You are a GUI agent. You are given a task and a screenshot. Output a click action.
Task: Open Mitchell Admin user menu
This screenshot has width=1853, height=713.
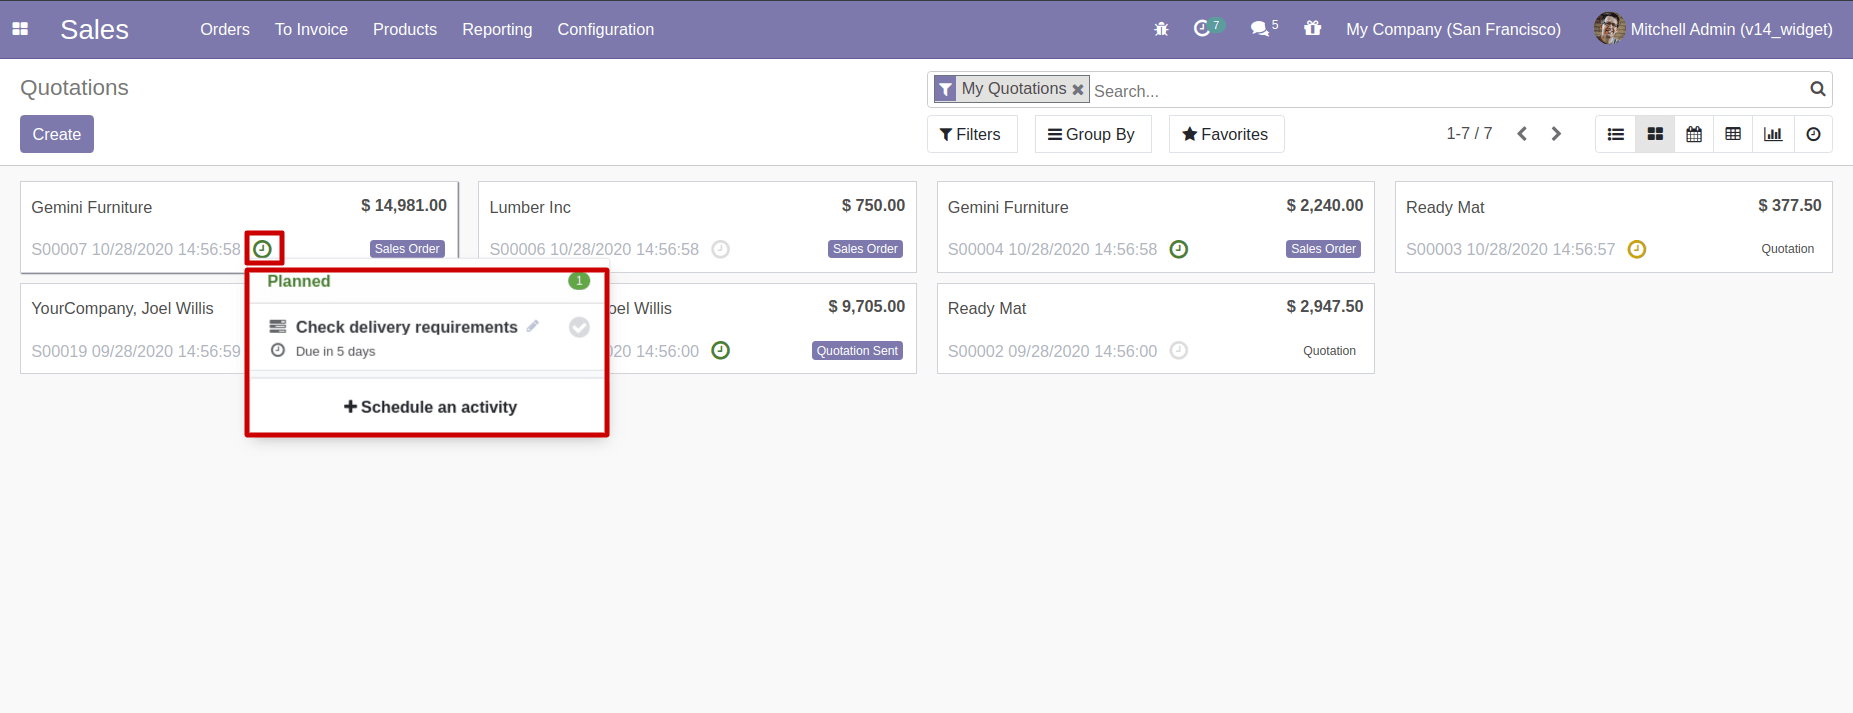click(1713, 29)
